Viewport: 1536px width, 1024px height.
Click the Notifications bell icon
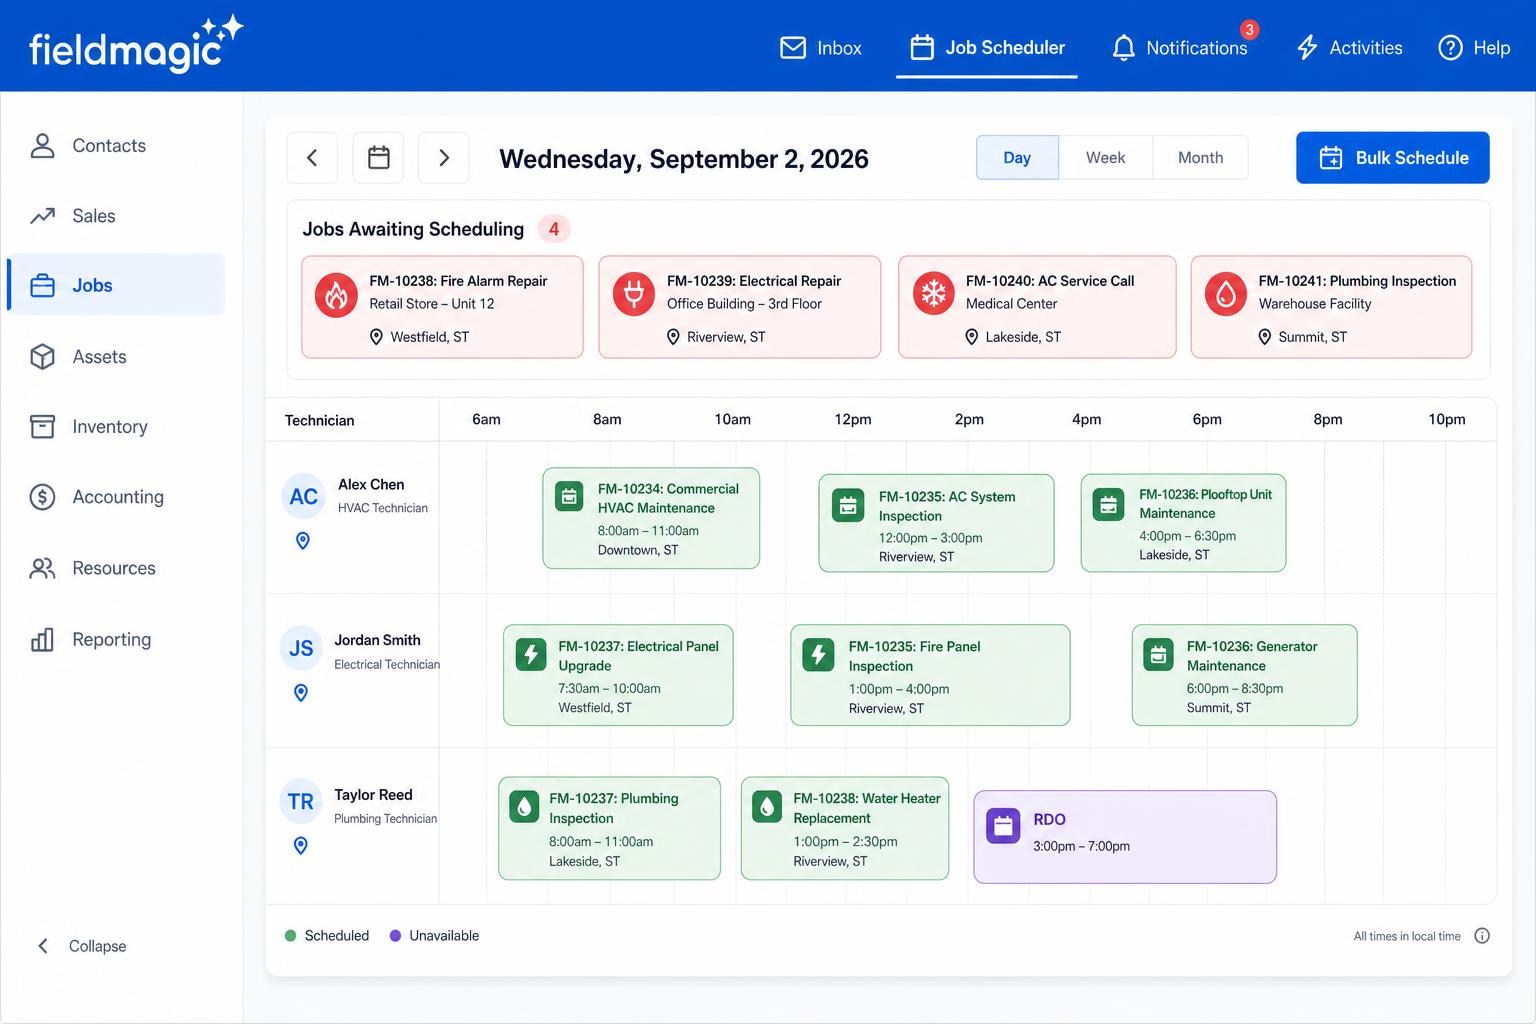[1124, 48]
